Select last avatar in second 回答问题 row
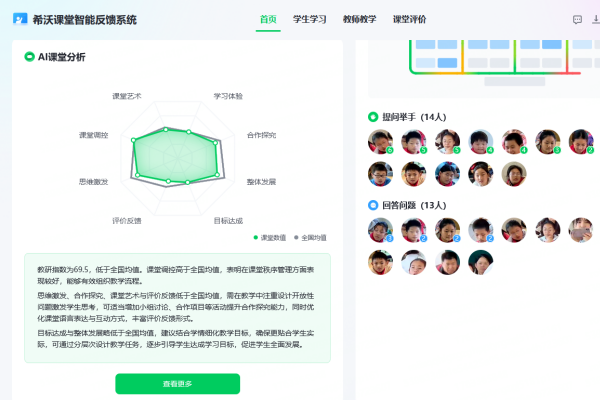This screenshot has width=600, height=400. (481, 262)
